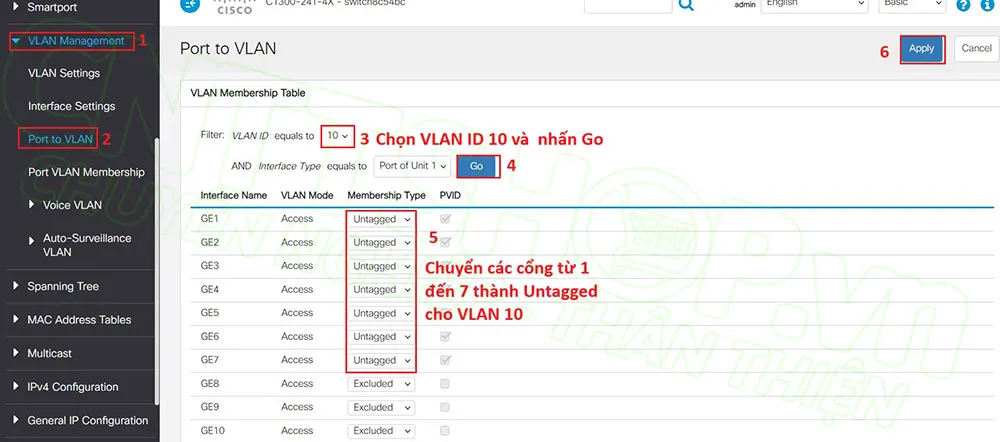Toggle the navigation menu icon beside Cisco logo
Image resolution: width=1000 pixels, height=442 pixels.
point(189,4)
